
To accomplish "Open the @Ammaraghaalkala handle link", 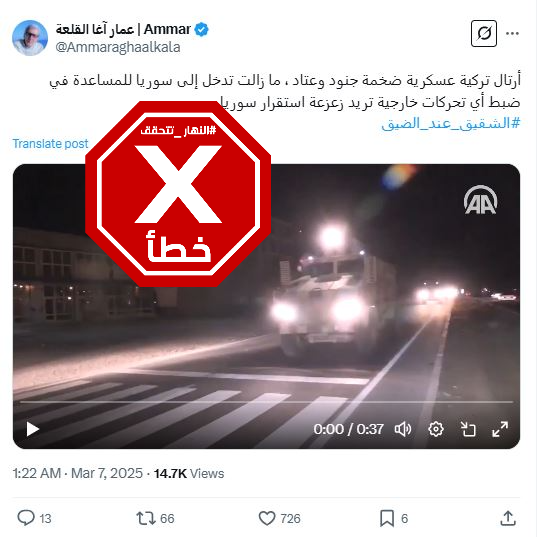I will coord(118,47).
